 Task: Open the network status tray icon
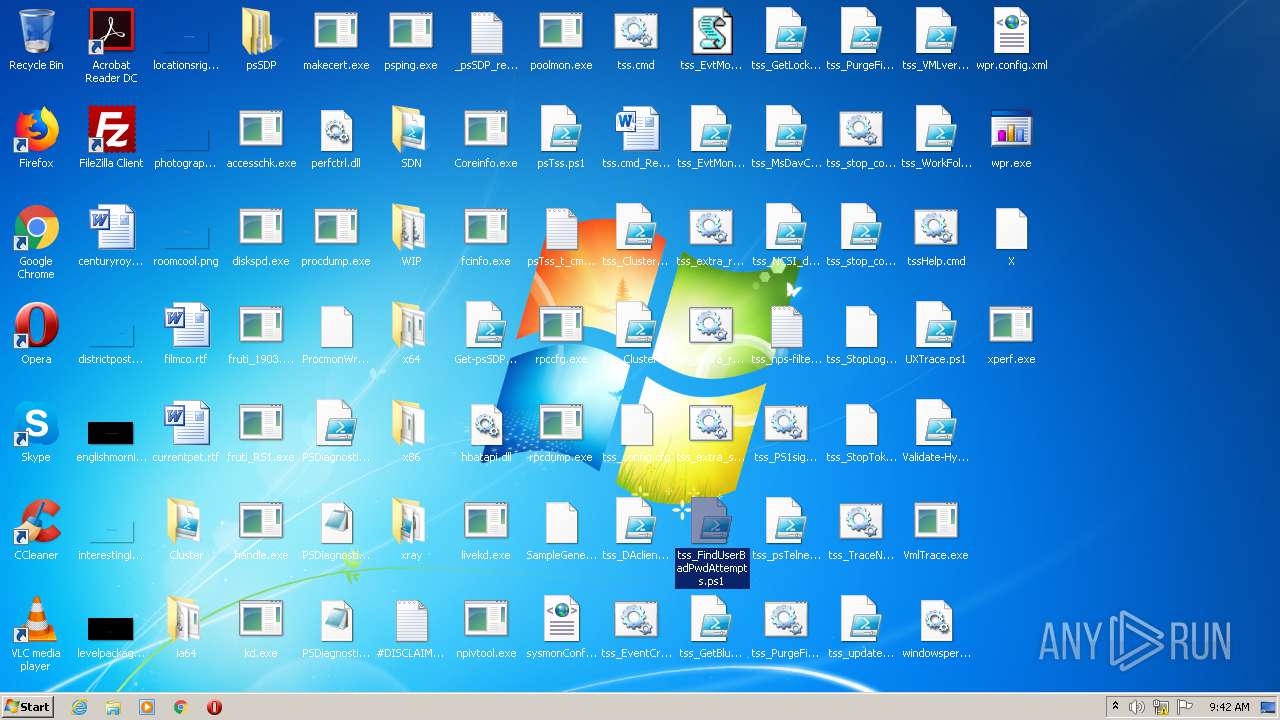pyautogui.click(x=1161, y=707)
